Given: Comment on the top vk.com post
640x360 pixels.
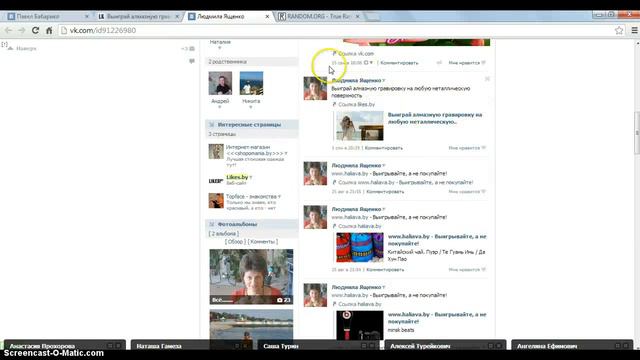Looking at the screenshot, I should (399, 63).
